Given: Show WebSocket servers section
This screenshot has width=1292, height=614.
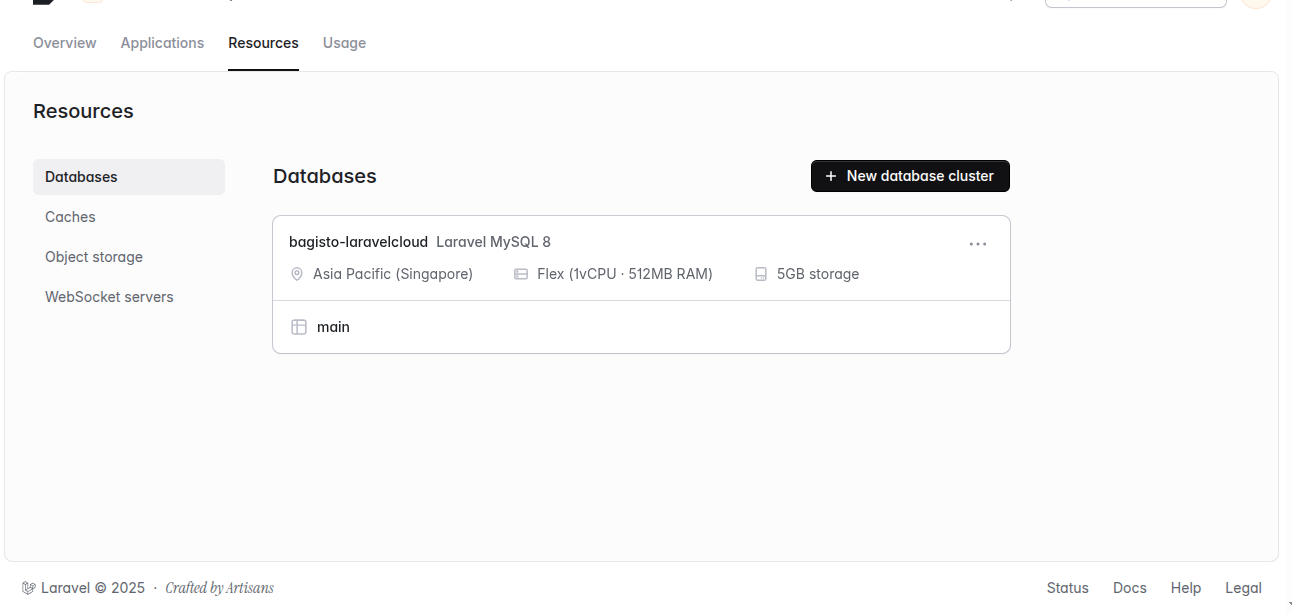Looking at the screenshot, I should click(x=129, y=297).
